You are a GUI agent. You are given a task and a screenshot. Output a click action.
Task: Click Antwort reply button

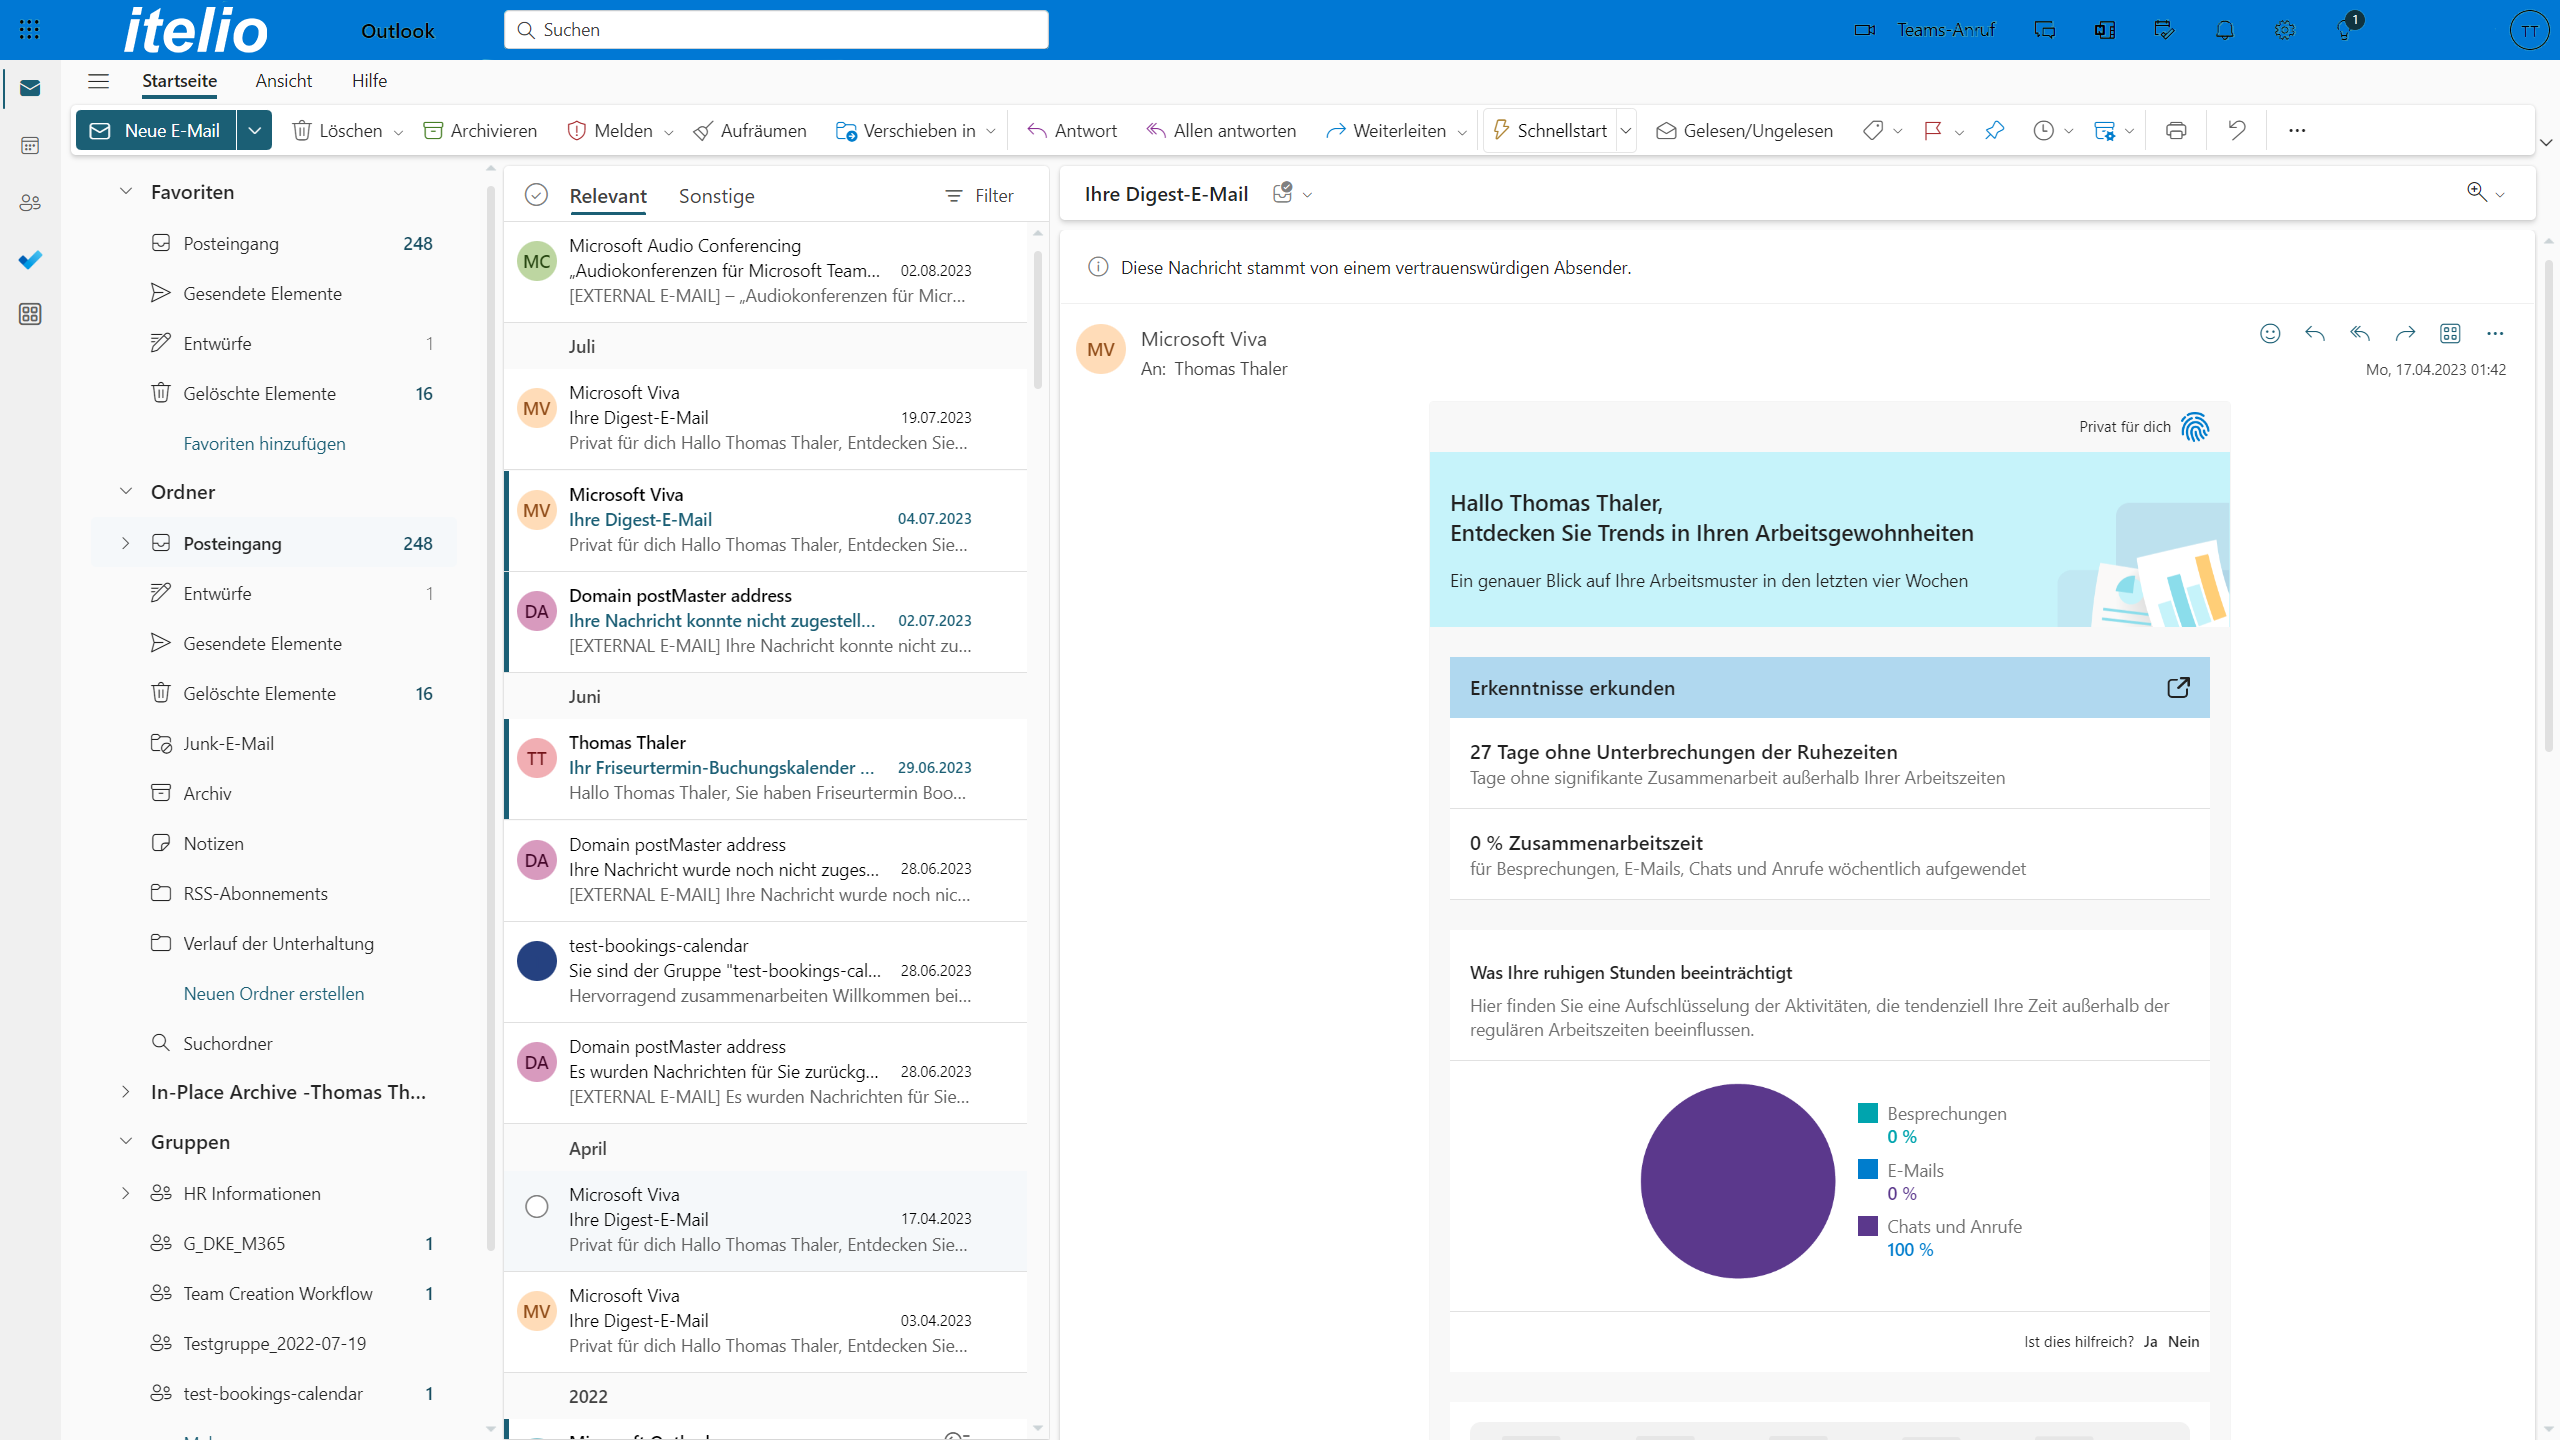click(1072, 131)
